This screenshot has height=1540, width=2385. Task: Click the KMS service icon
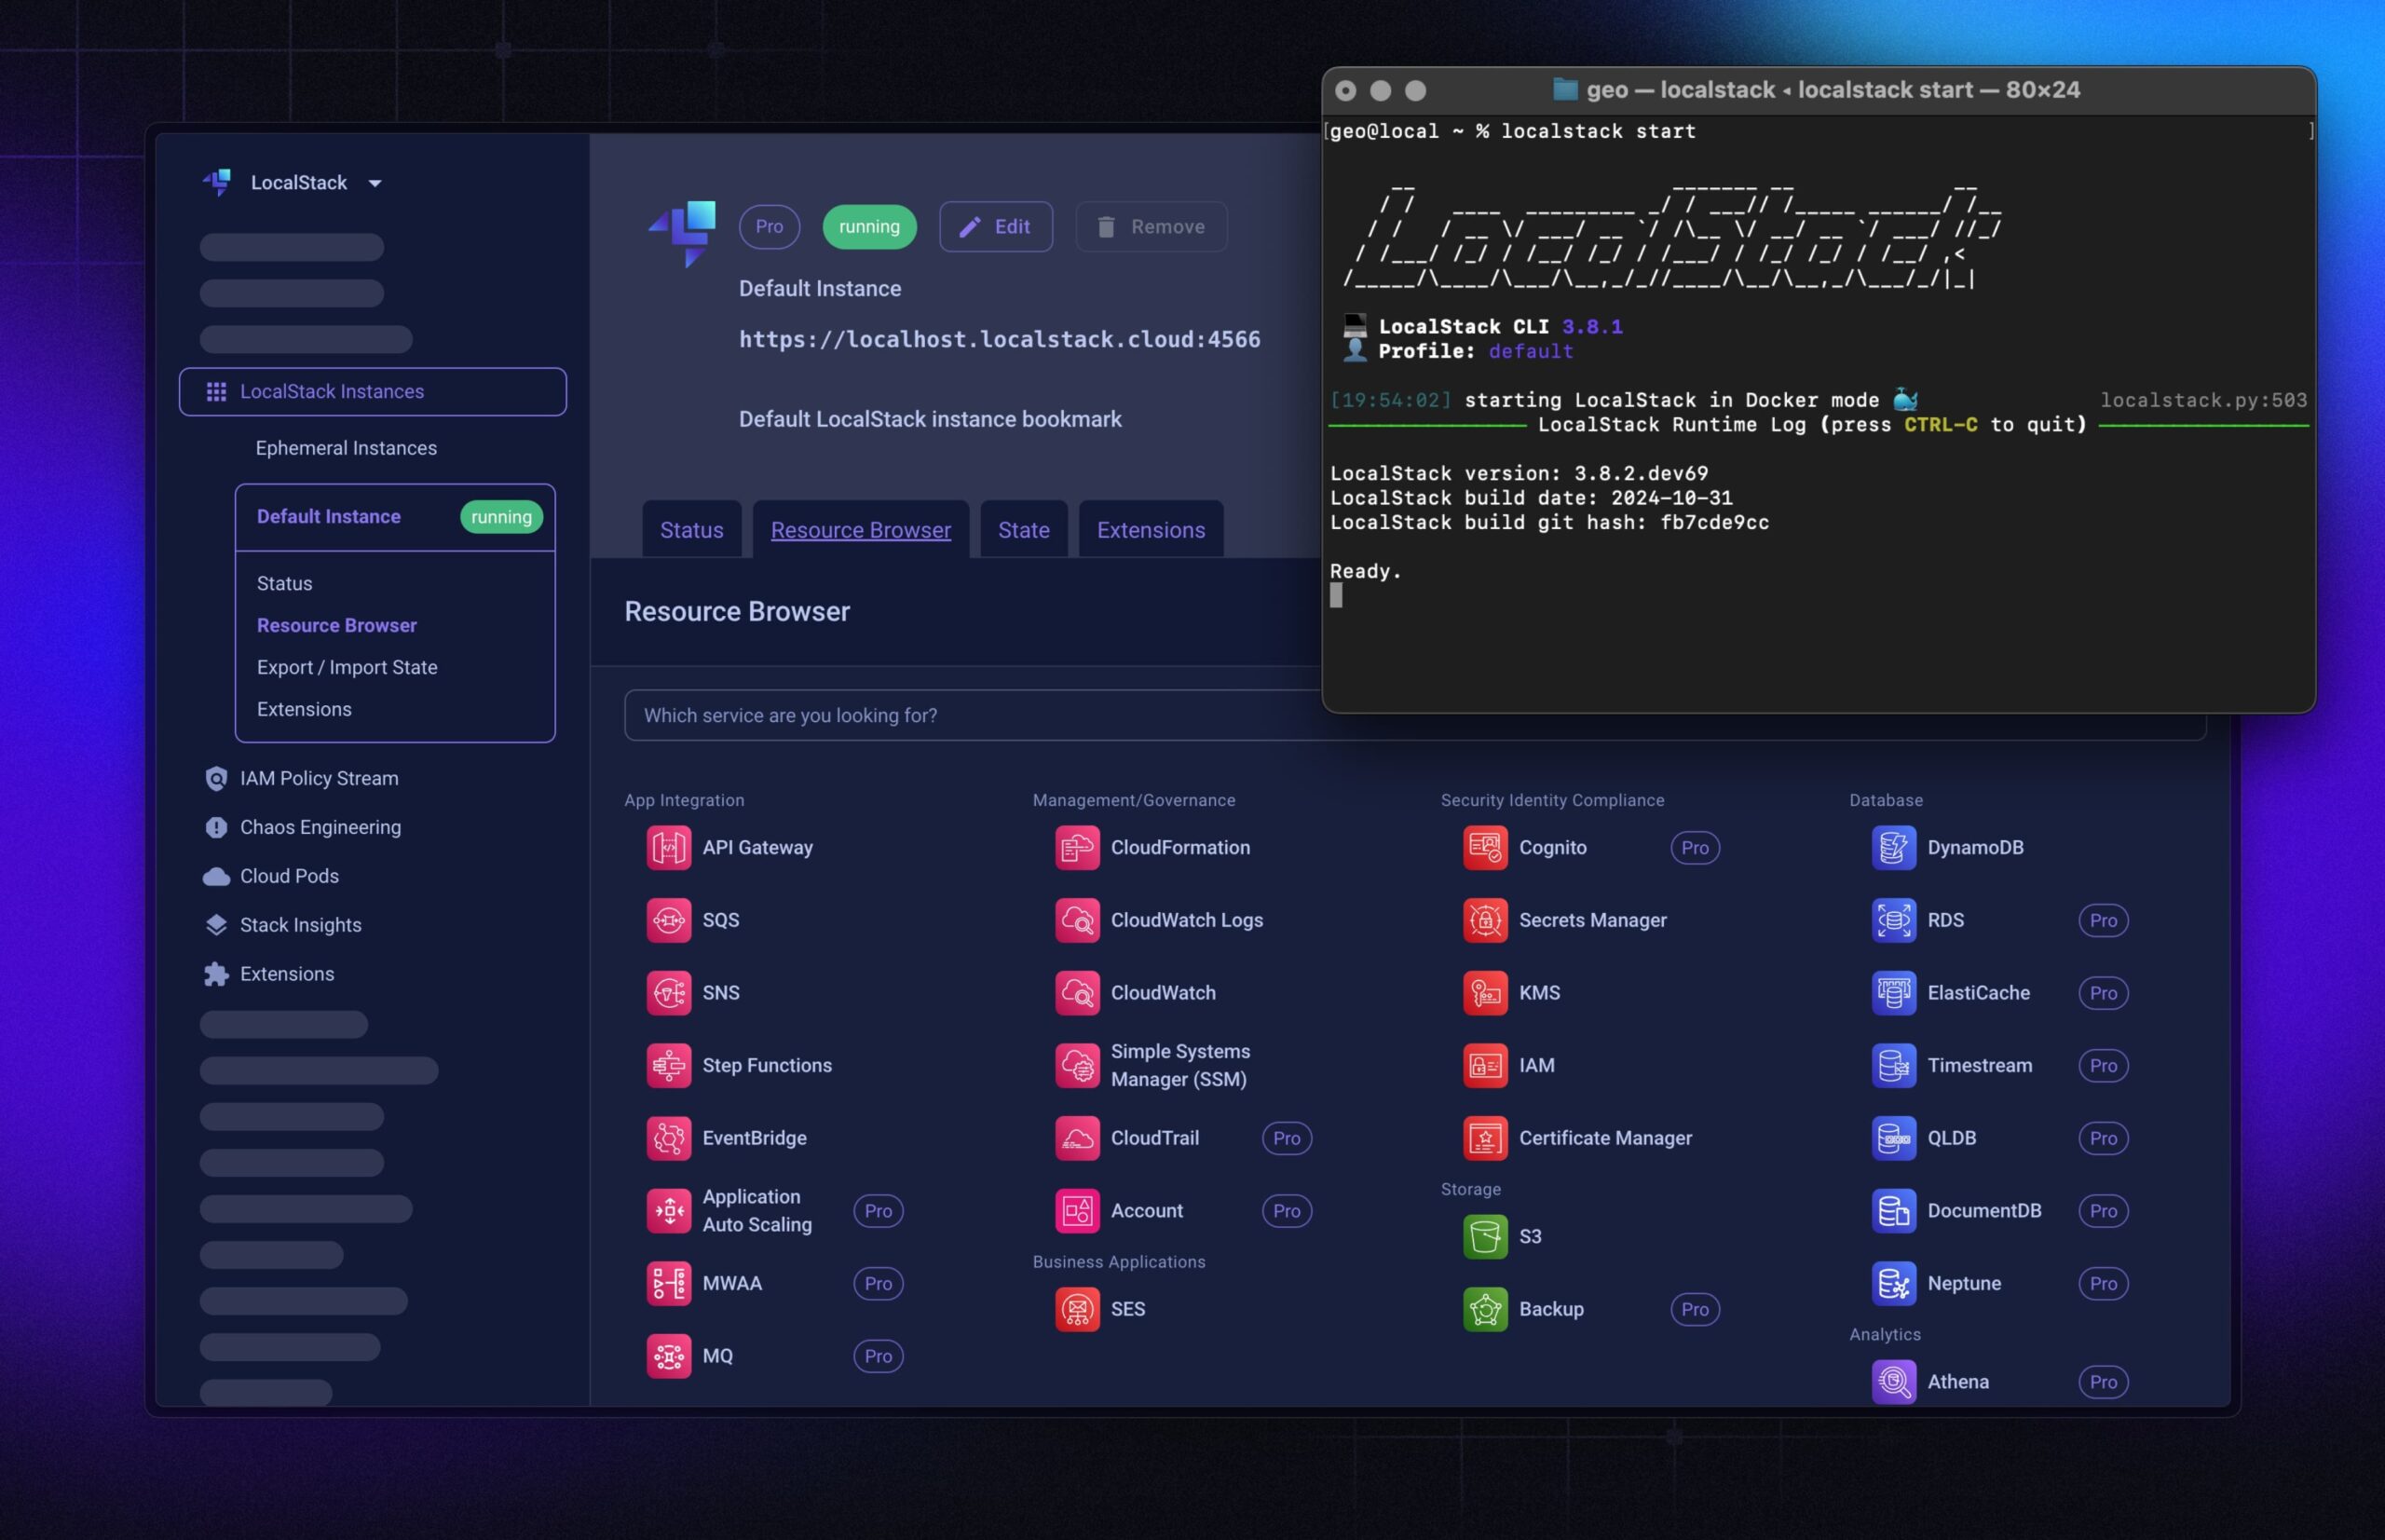[1485, 992]
